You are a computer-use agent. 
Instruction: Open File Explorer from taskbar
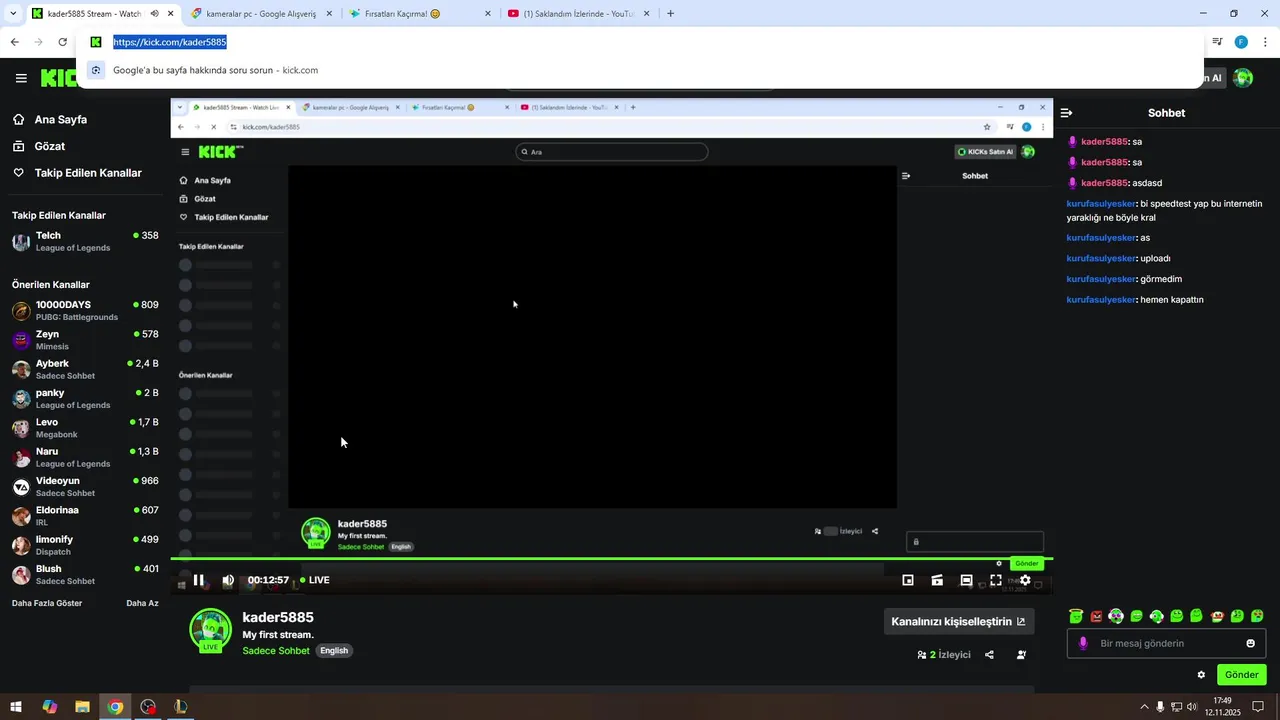coord(82,707)
